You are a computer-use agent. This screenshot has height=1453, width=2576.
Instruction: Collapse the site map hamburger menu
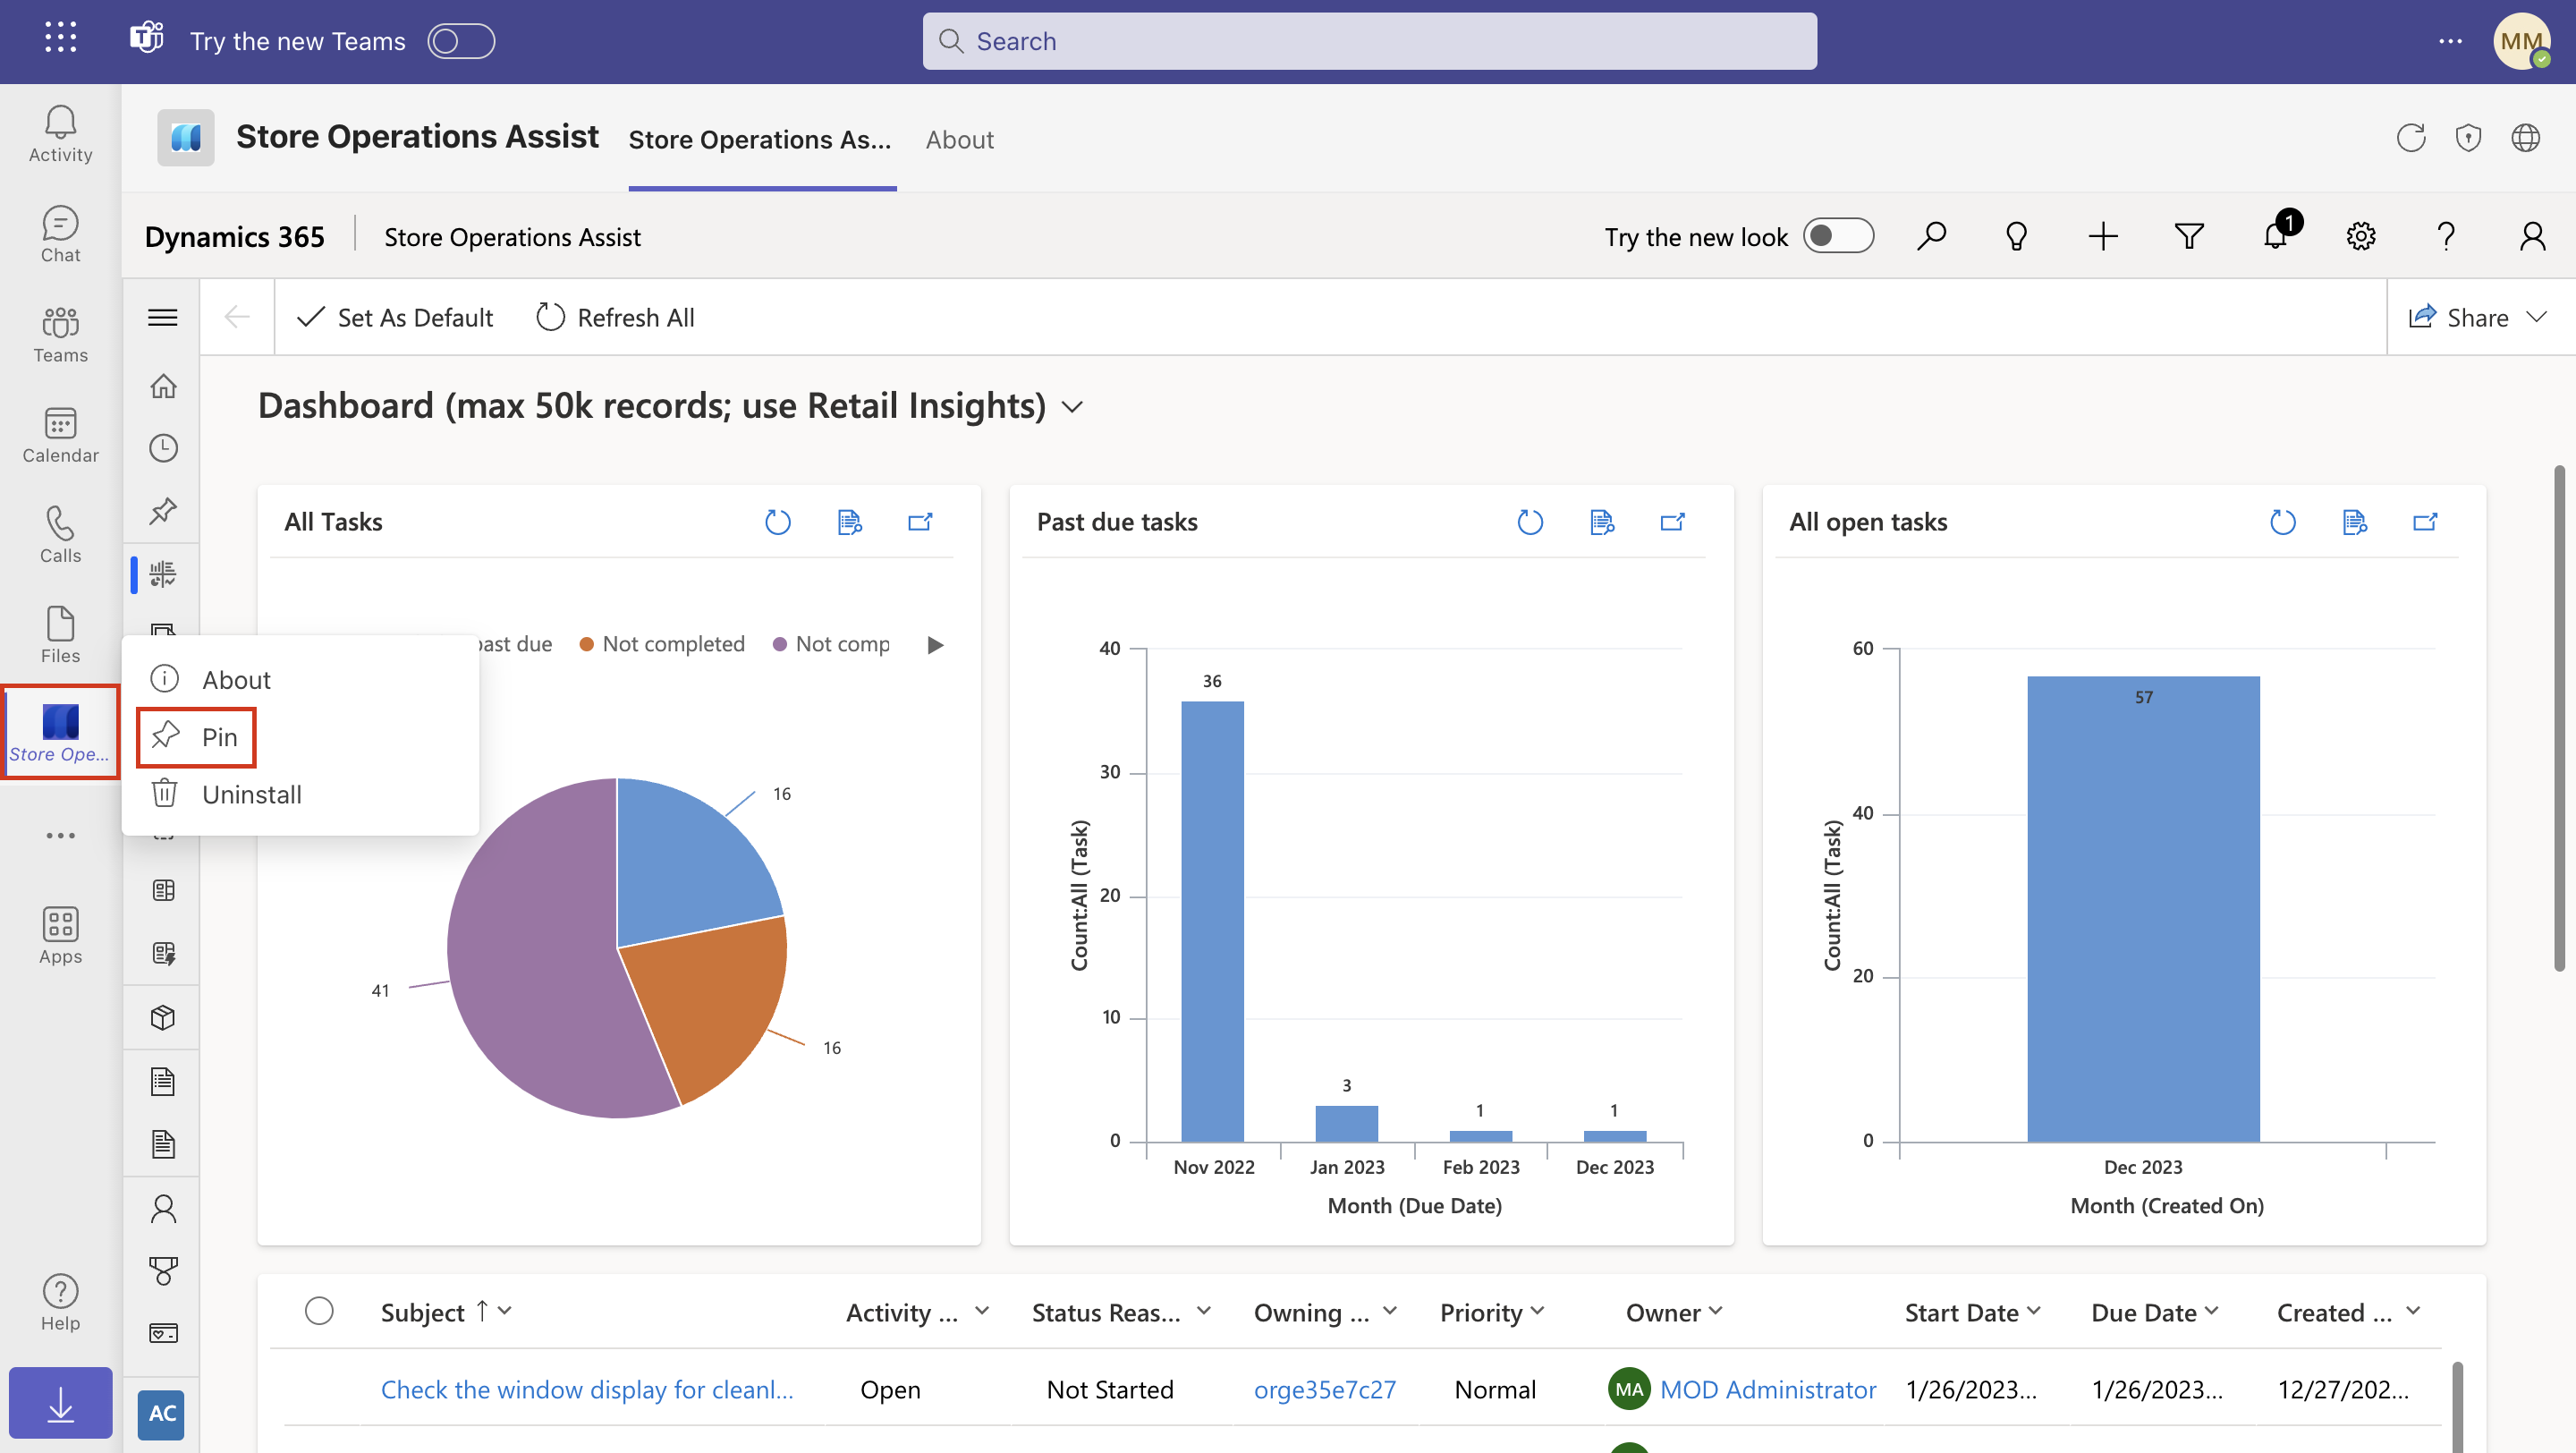click(x=162, y=317)
